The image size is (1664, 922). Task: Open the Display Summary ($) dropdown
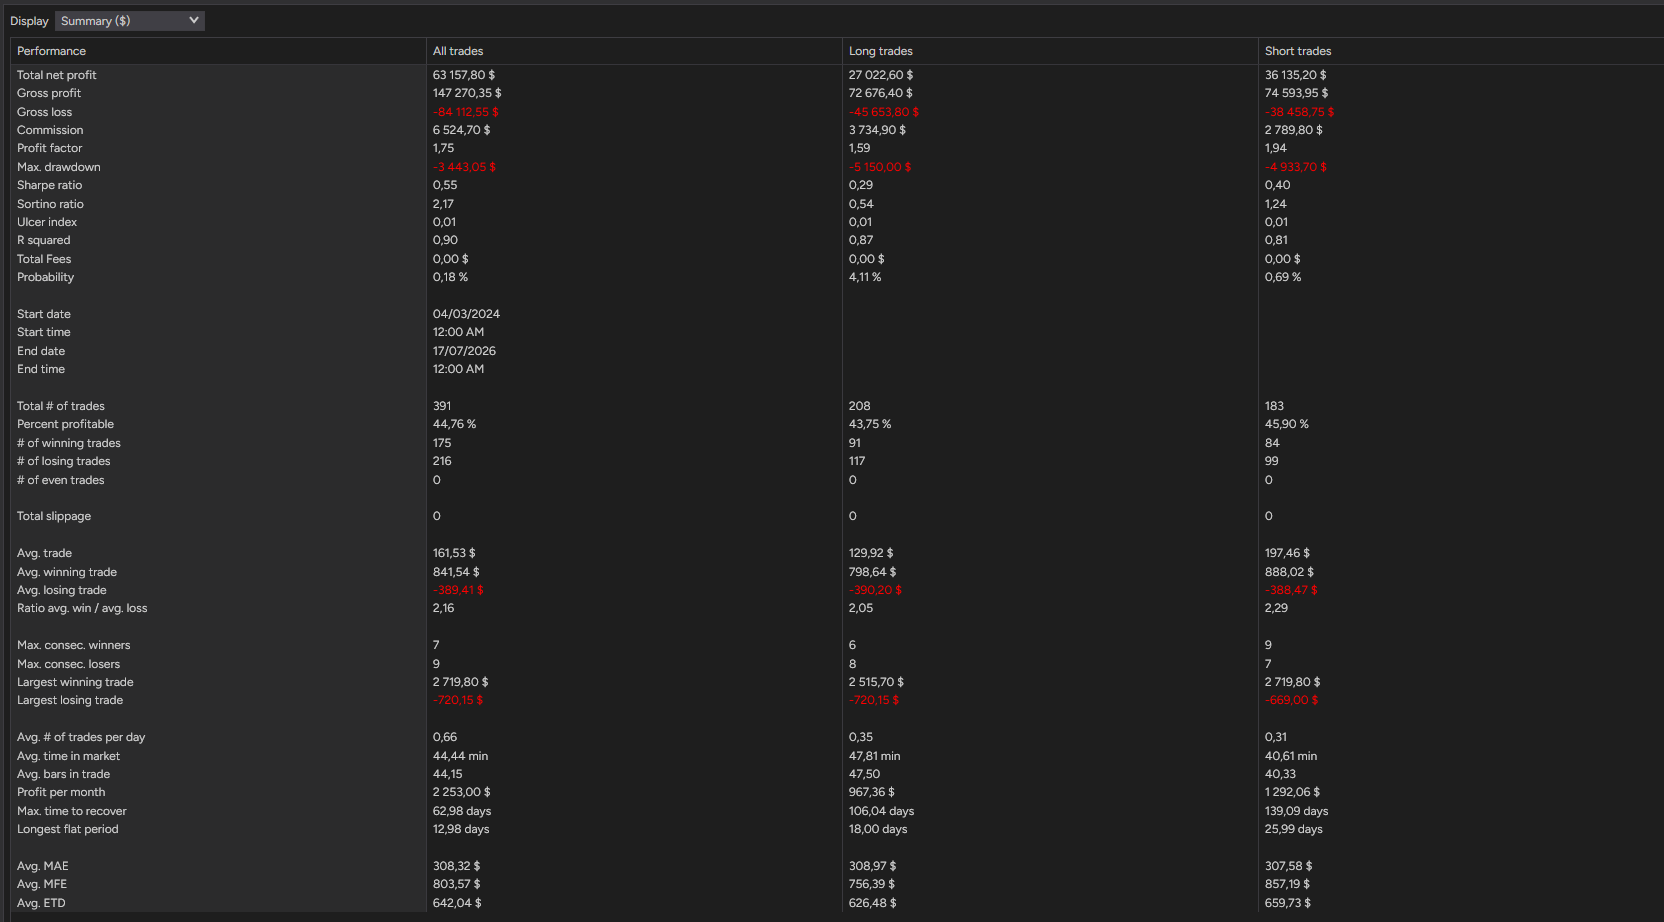click(x=130, y=21)
